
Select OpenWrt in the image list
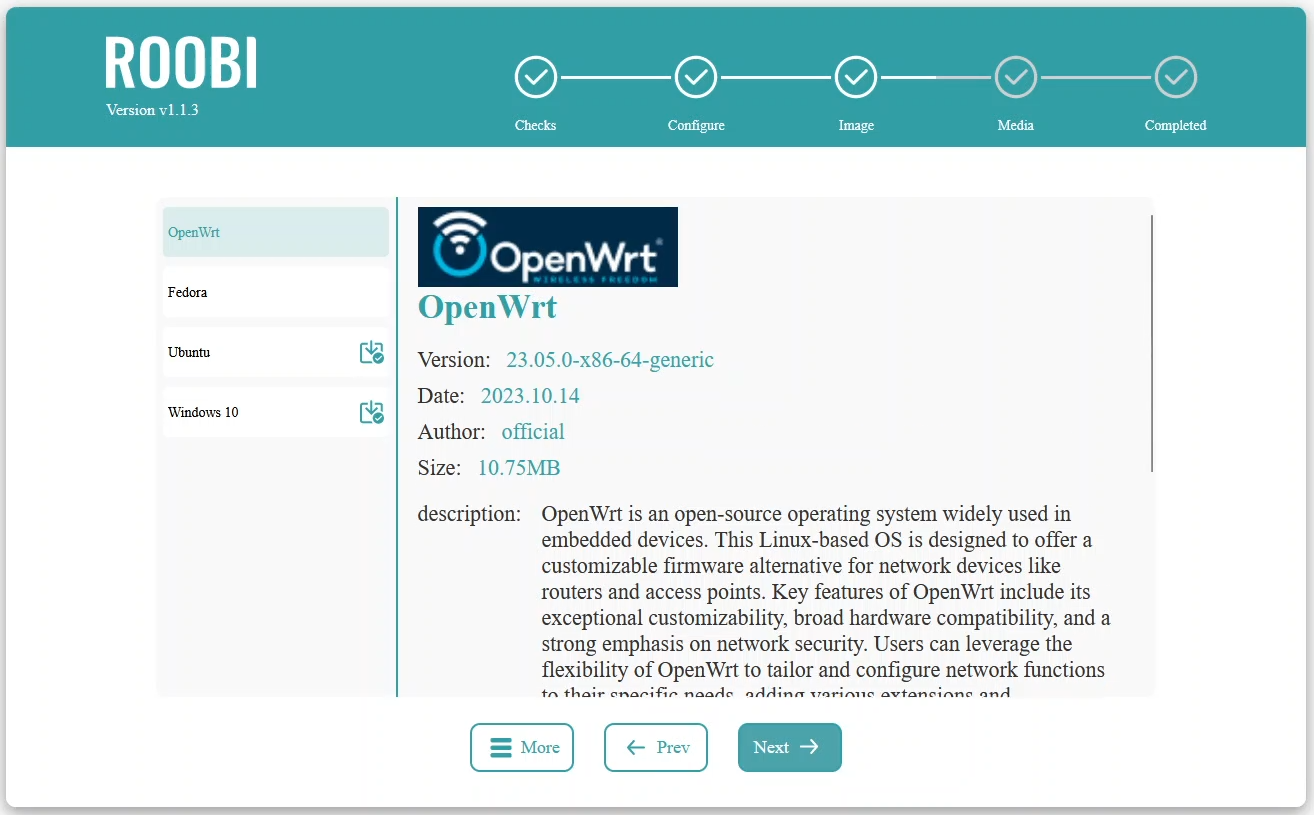(276, 232)
